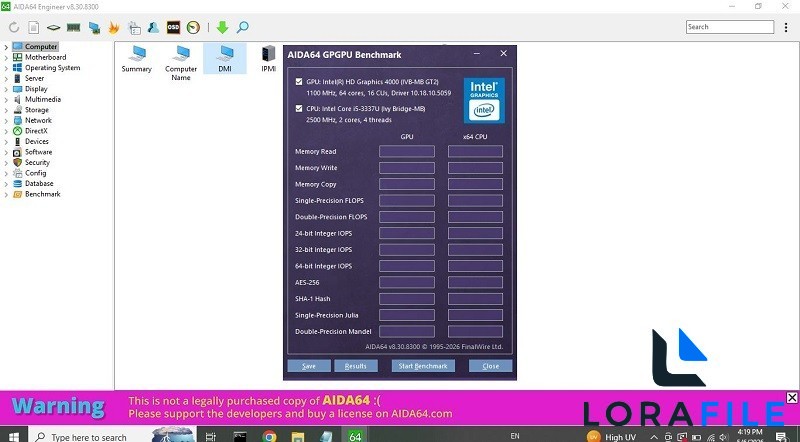Launch the System Stability Test flame icon

coord(114,28)
